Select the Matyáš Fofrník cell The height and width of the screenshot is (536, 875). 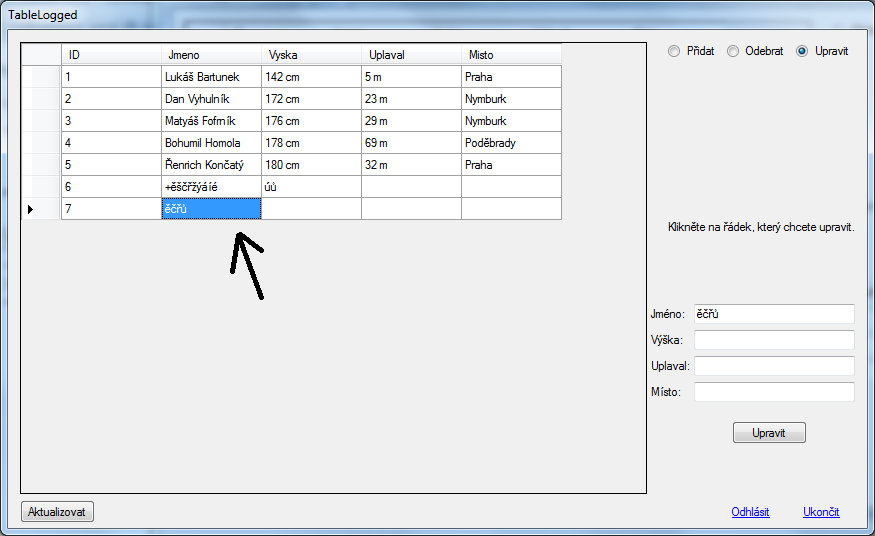point(211,121)
